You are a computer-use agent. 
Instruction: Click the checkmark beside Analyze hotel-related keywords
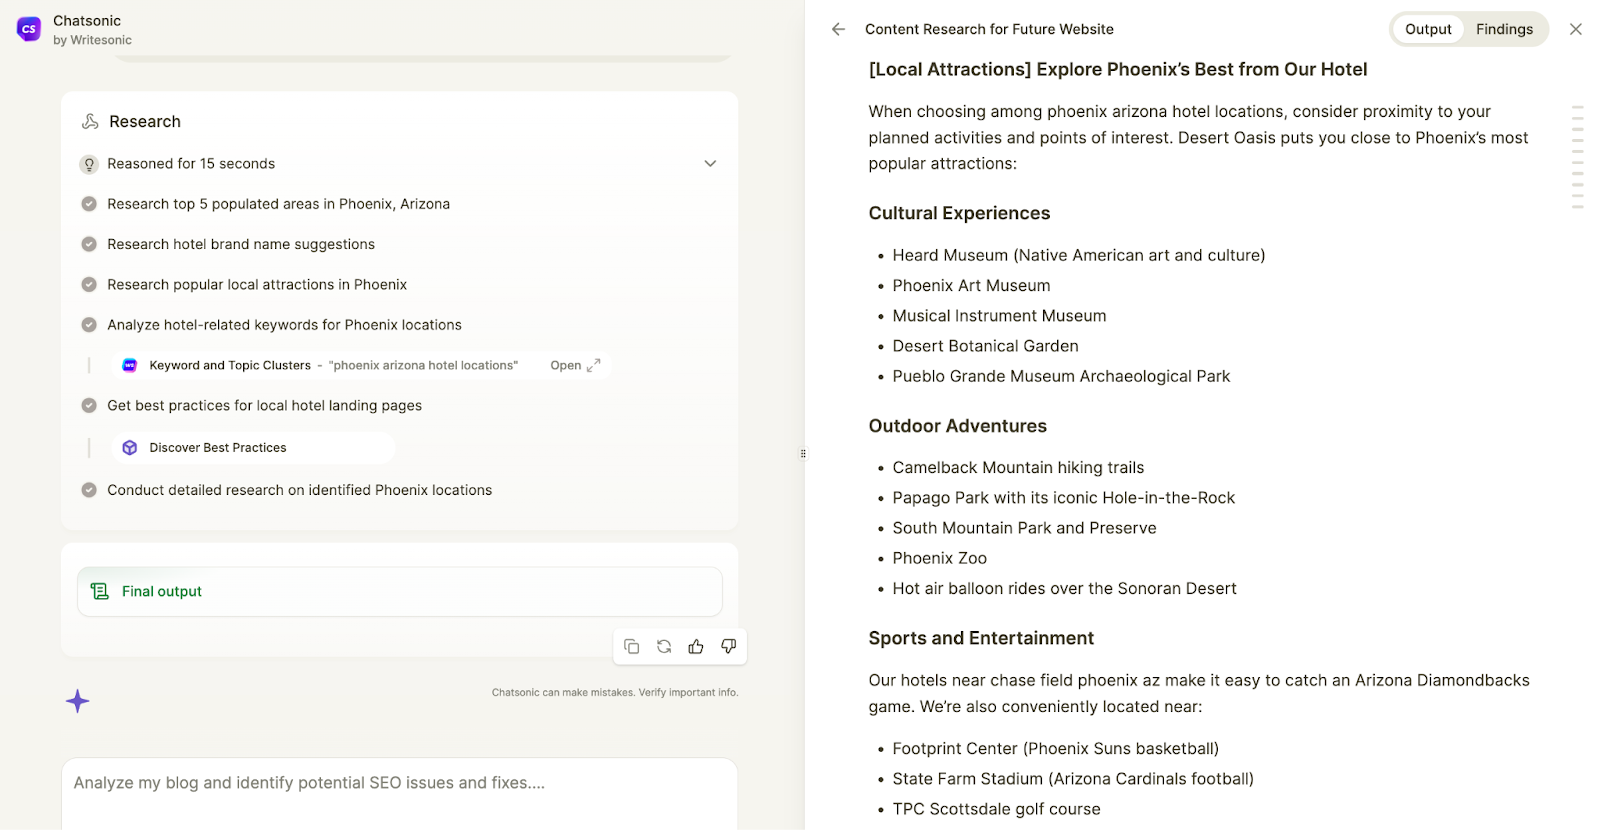click(89, 325)
